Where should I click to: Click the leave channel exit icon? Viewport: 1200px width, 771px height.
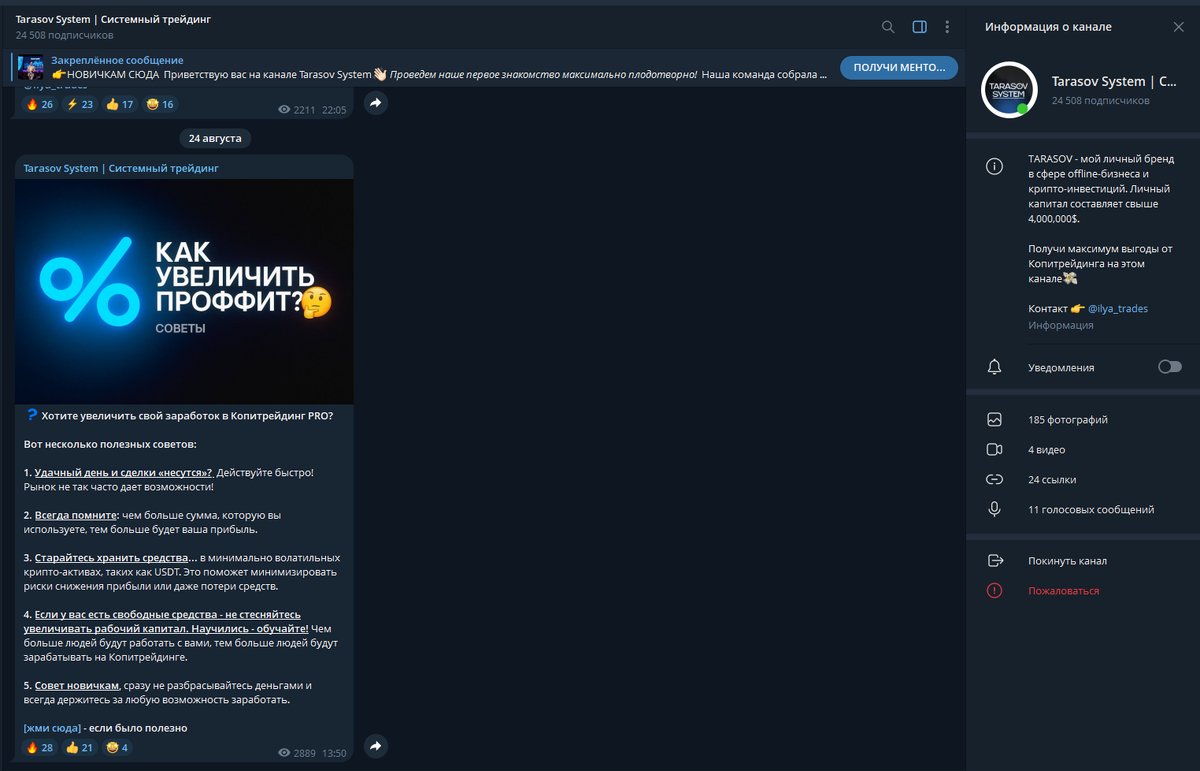[994, 561]
